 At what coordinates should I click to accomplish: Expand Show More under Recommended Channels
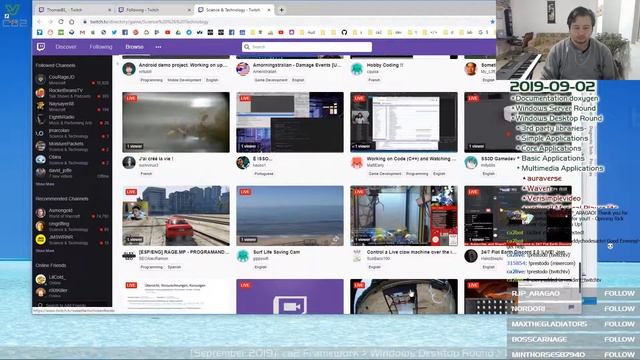coord(45,251)
